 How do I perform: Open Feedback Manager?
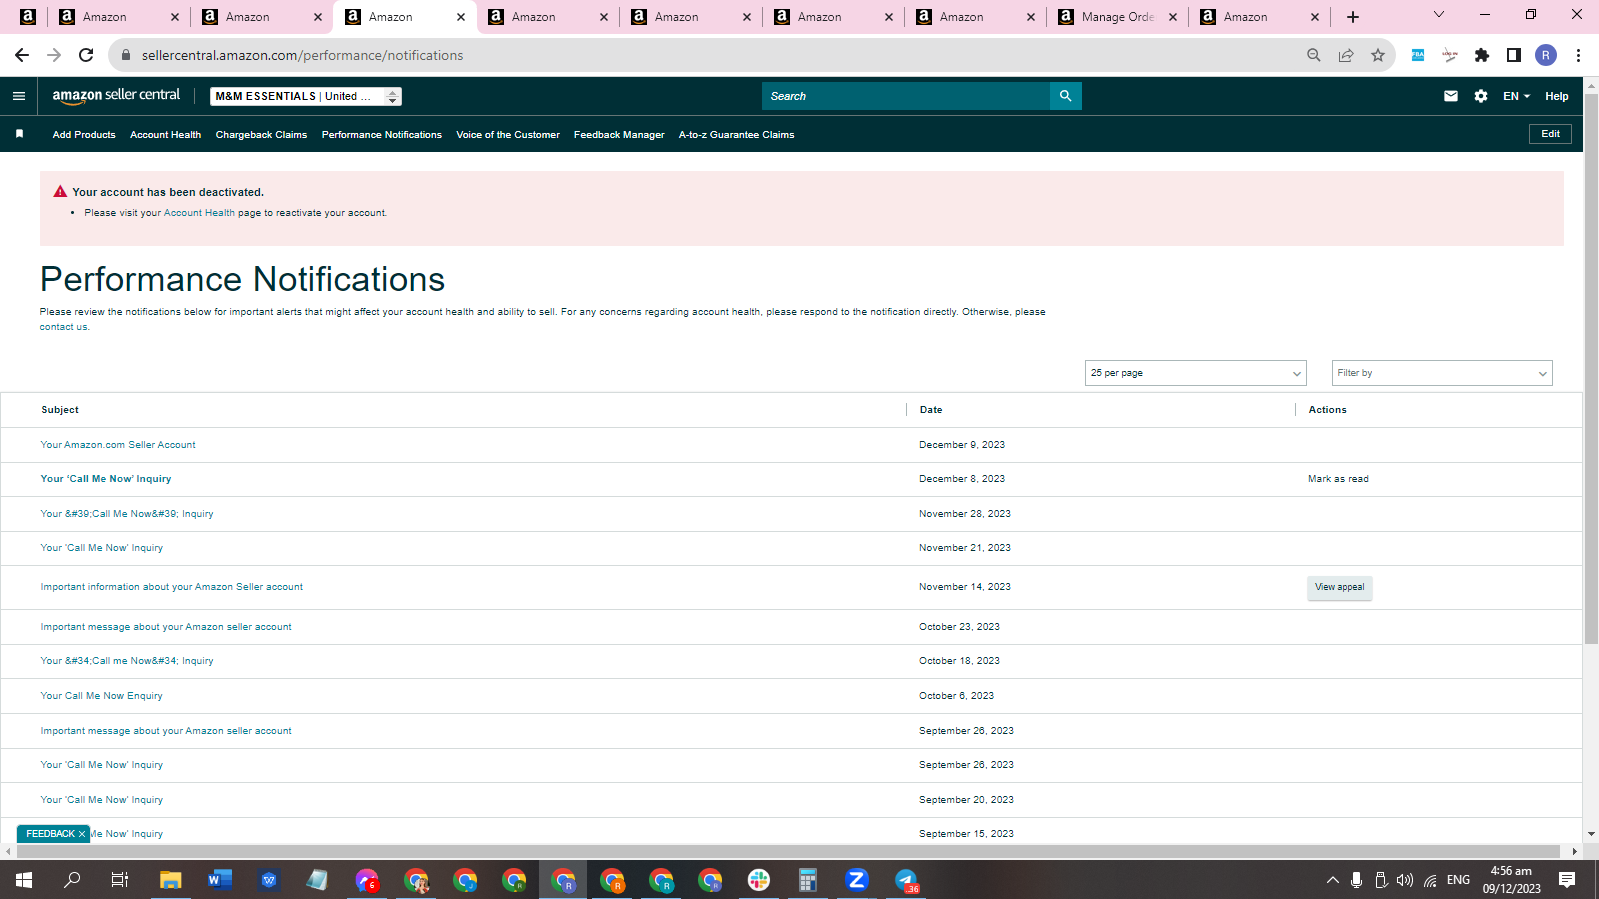(x=619, y=135)
